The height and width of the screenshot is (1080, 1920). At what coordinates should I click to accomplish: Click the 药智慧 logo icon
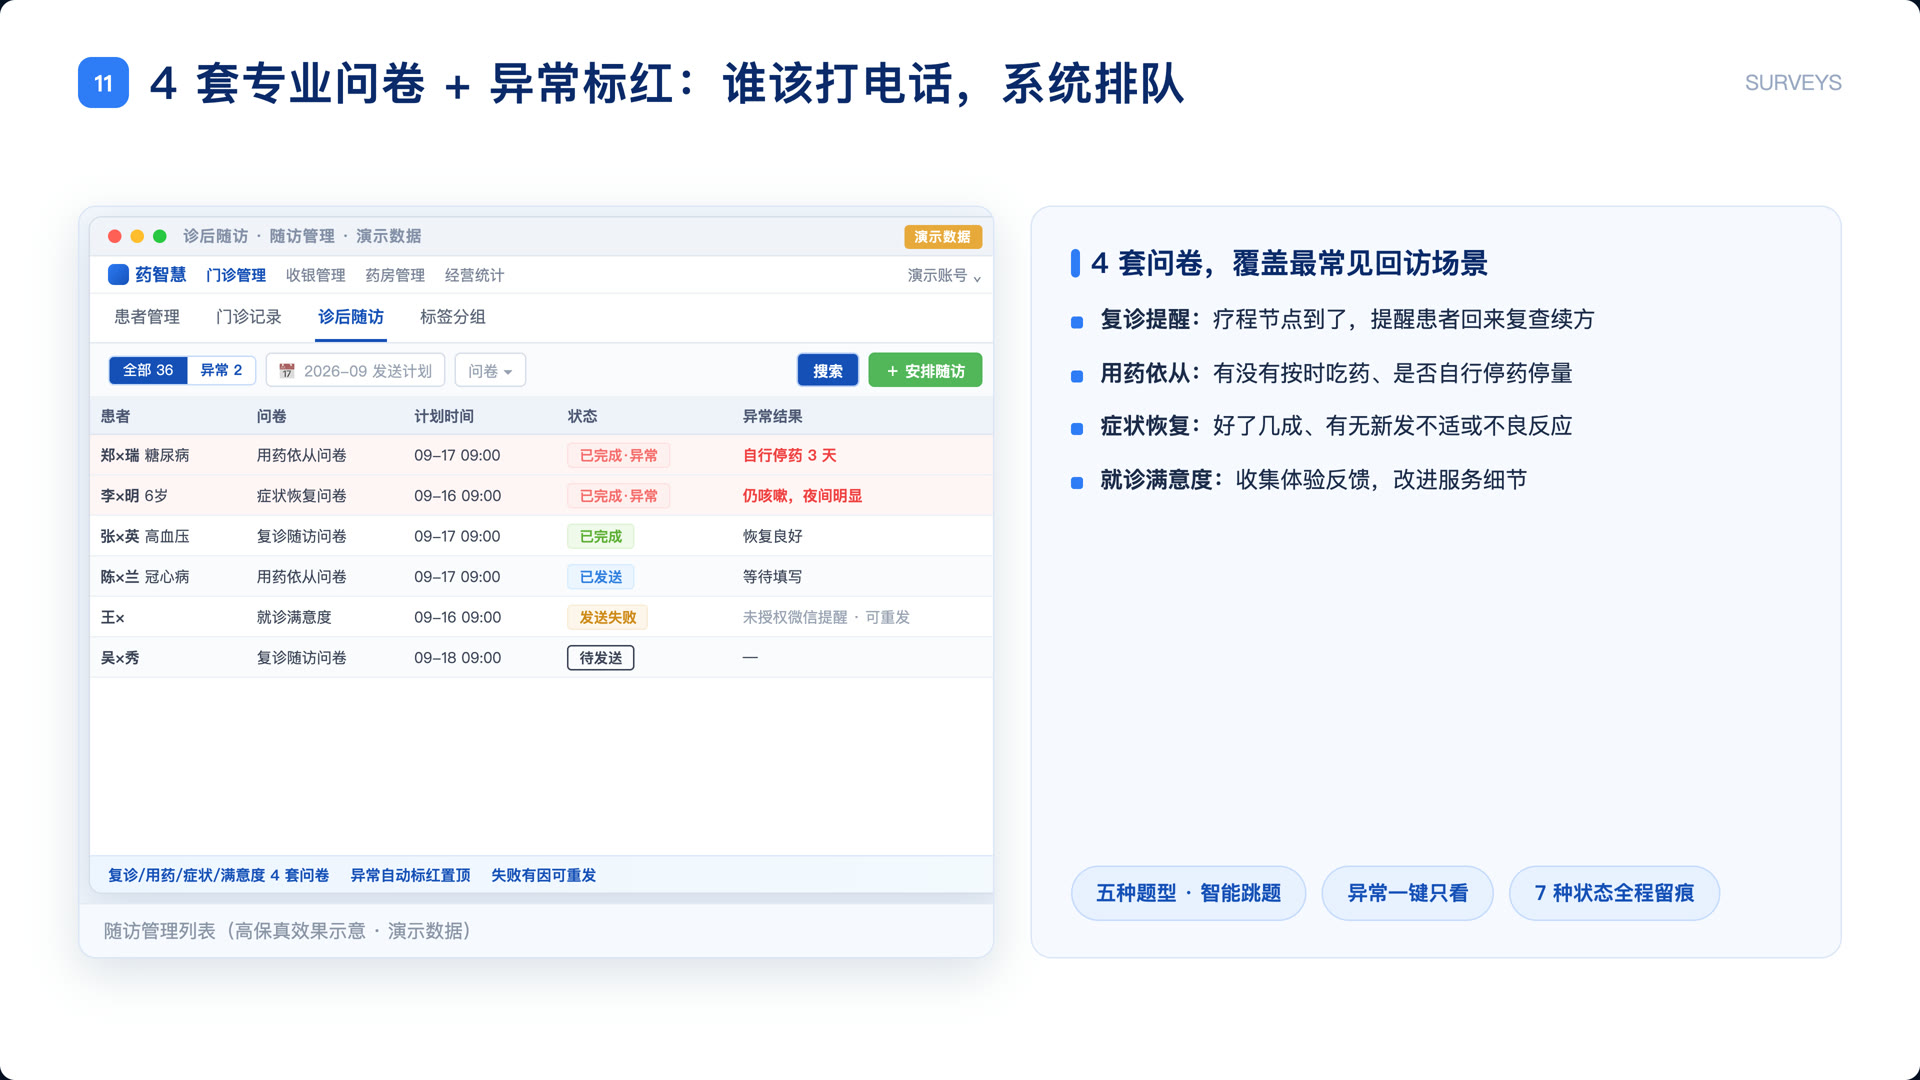[x=118, y=274]
